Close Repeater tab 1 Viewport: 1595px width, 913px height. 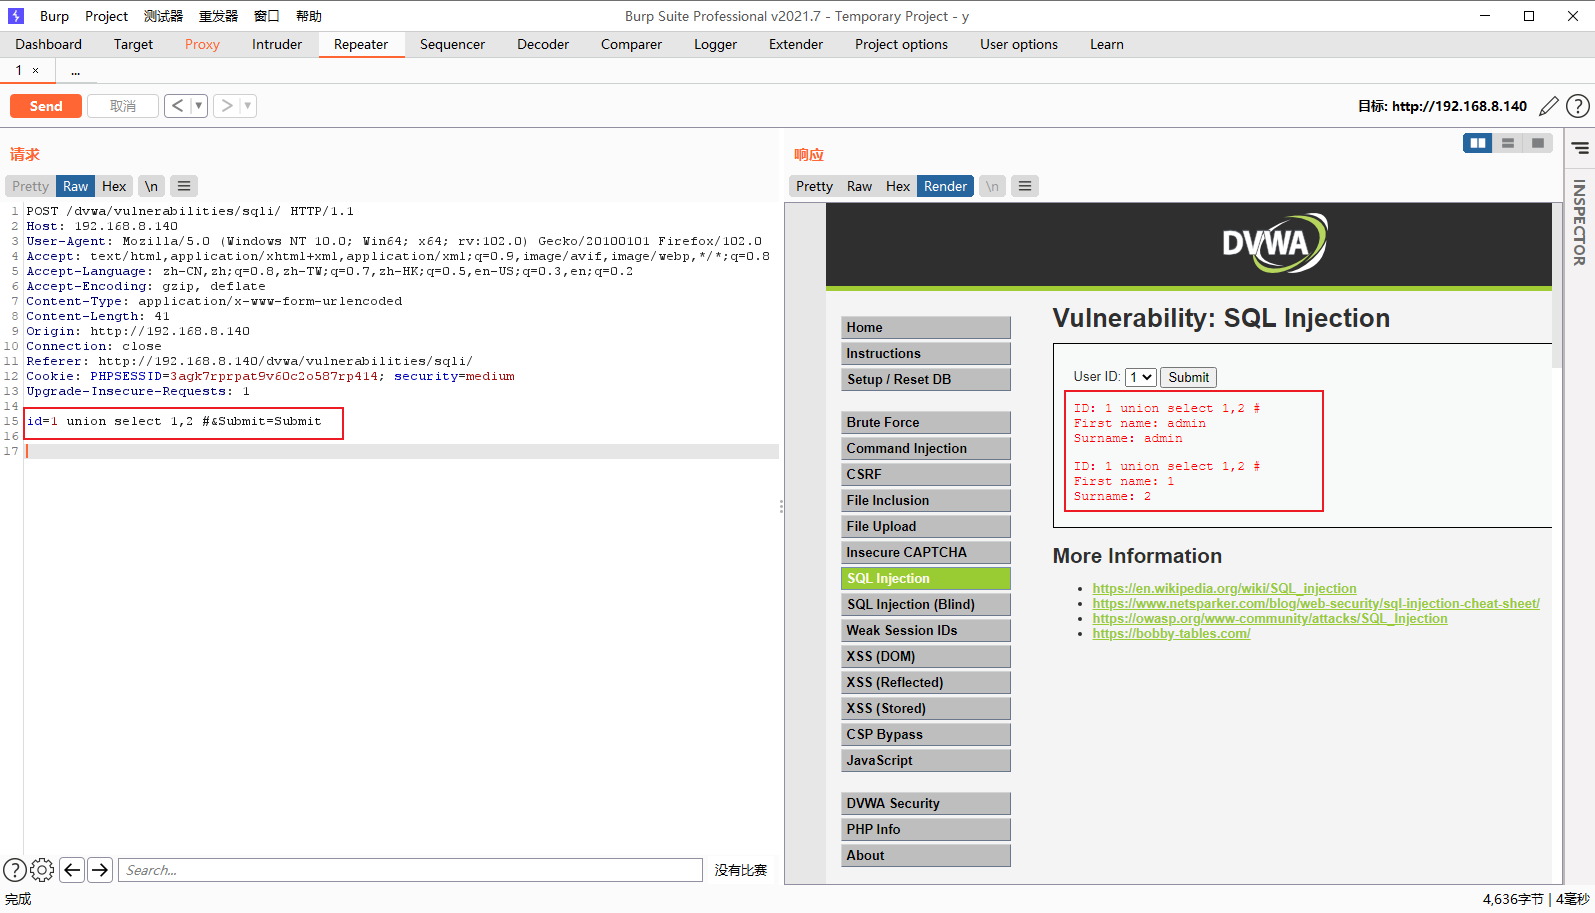pyautogui.click(x=36, y=70)
